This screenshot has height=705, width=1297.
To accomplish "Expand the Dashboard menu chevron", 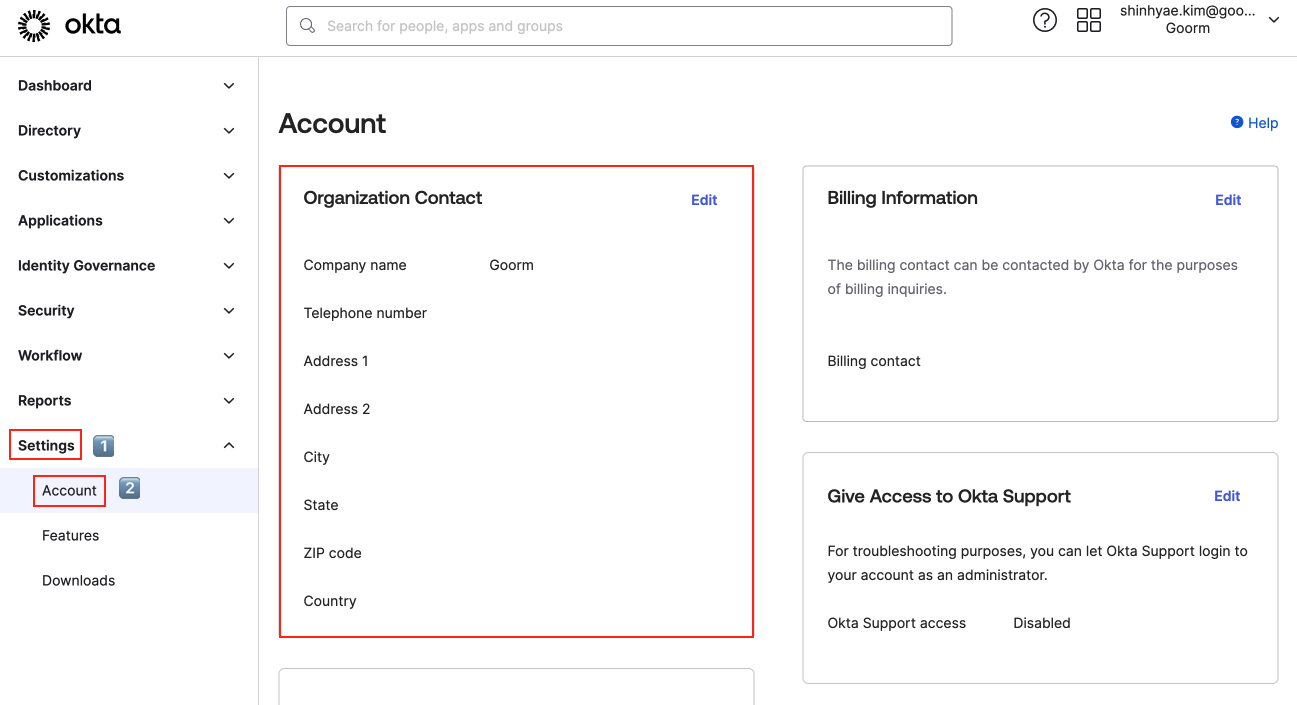I will 229,86.
